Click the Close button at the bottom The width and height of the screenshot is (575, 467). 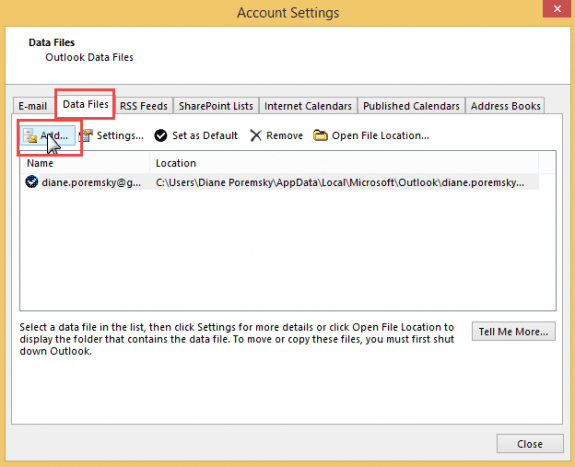coord(530,444)
